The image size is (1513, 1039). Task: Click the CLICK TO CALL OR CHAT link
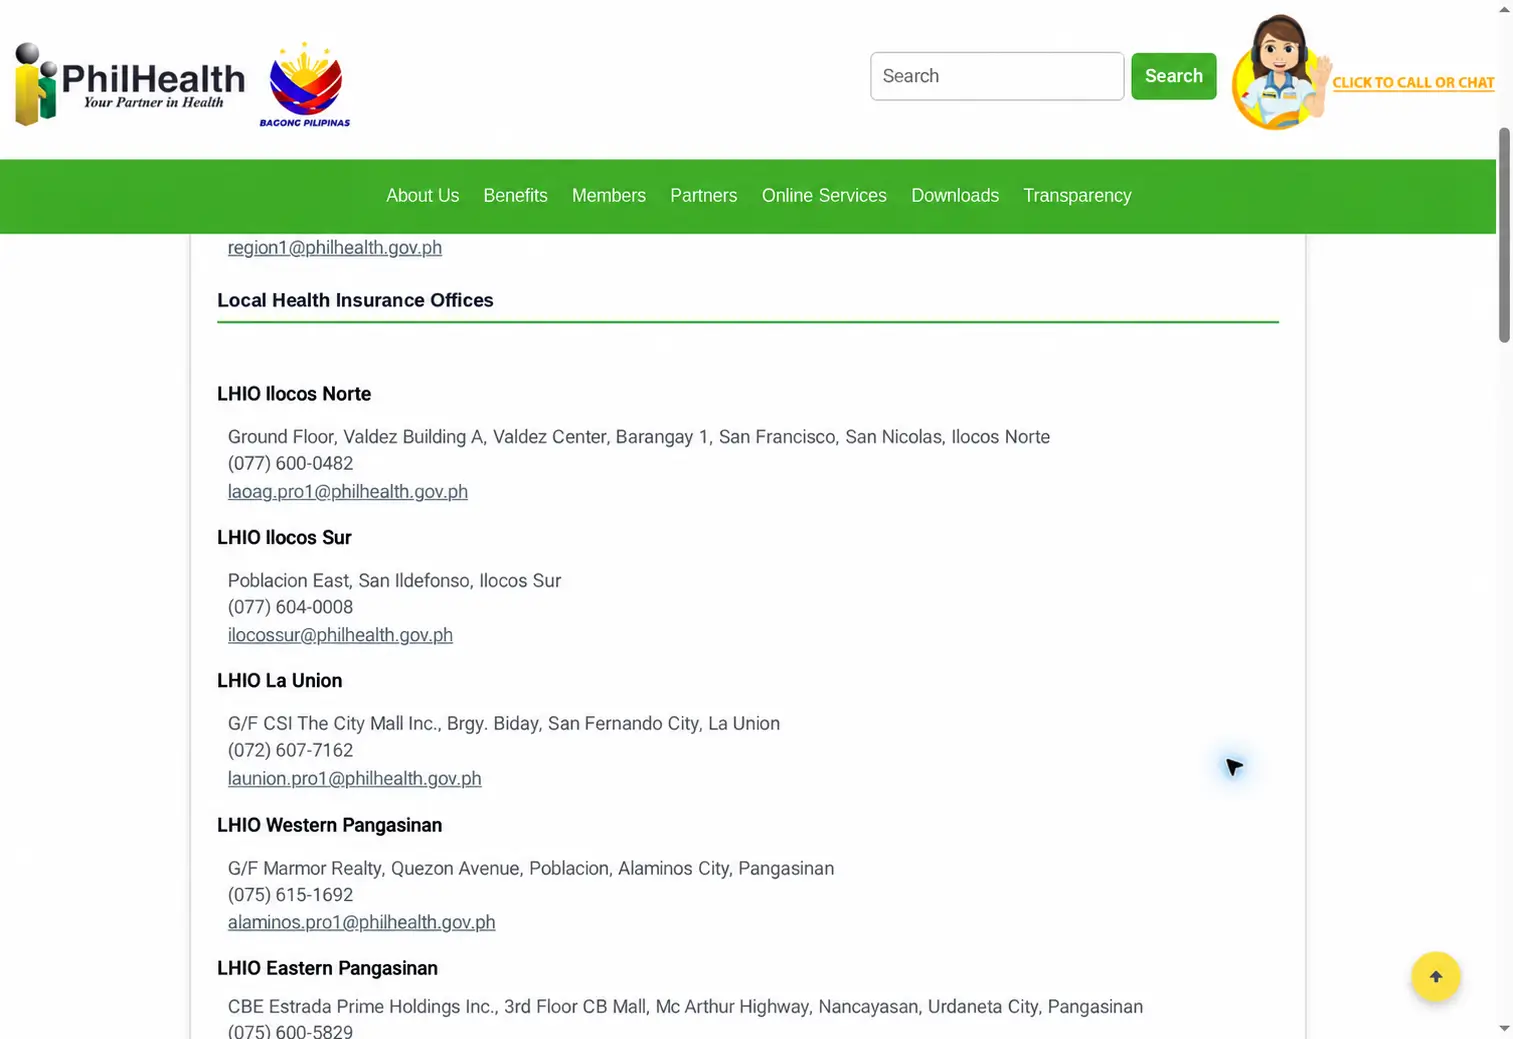coord(1413,83)
